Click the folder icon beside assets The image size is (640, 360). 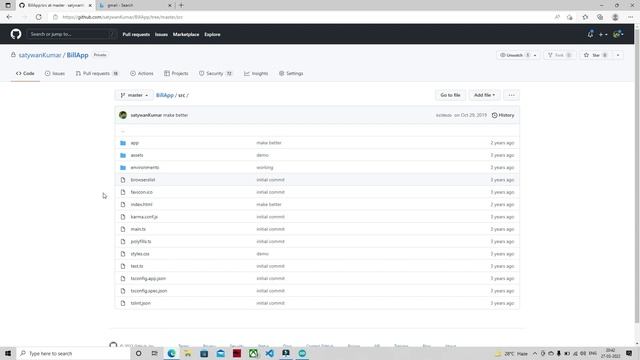pyautogui.click(x=123, y=155)
